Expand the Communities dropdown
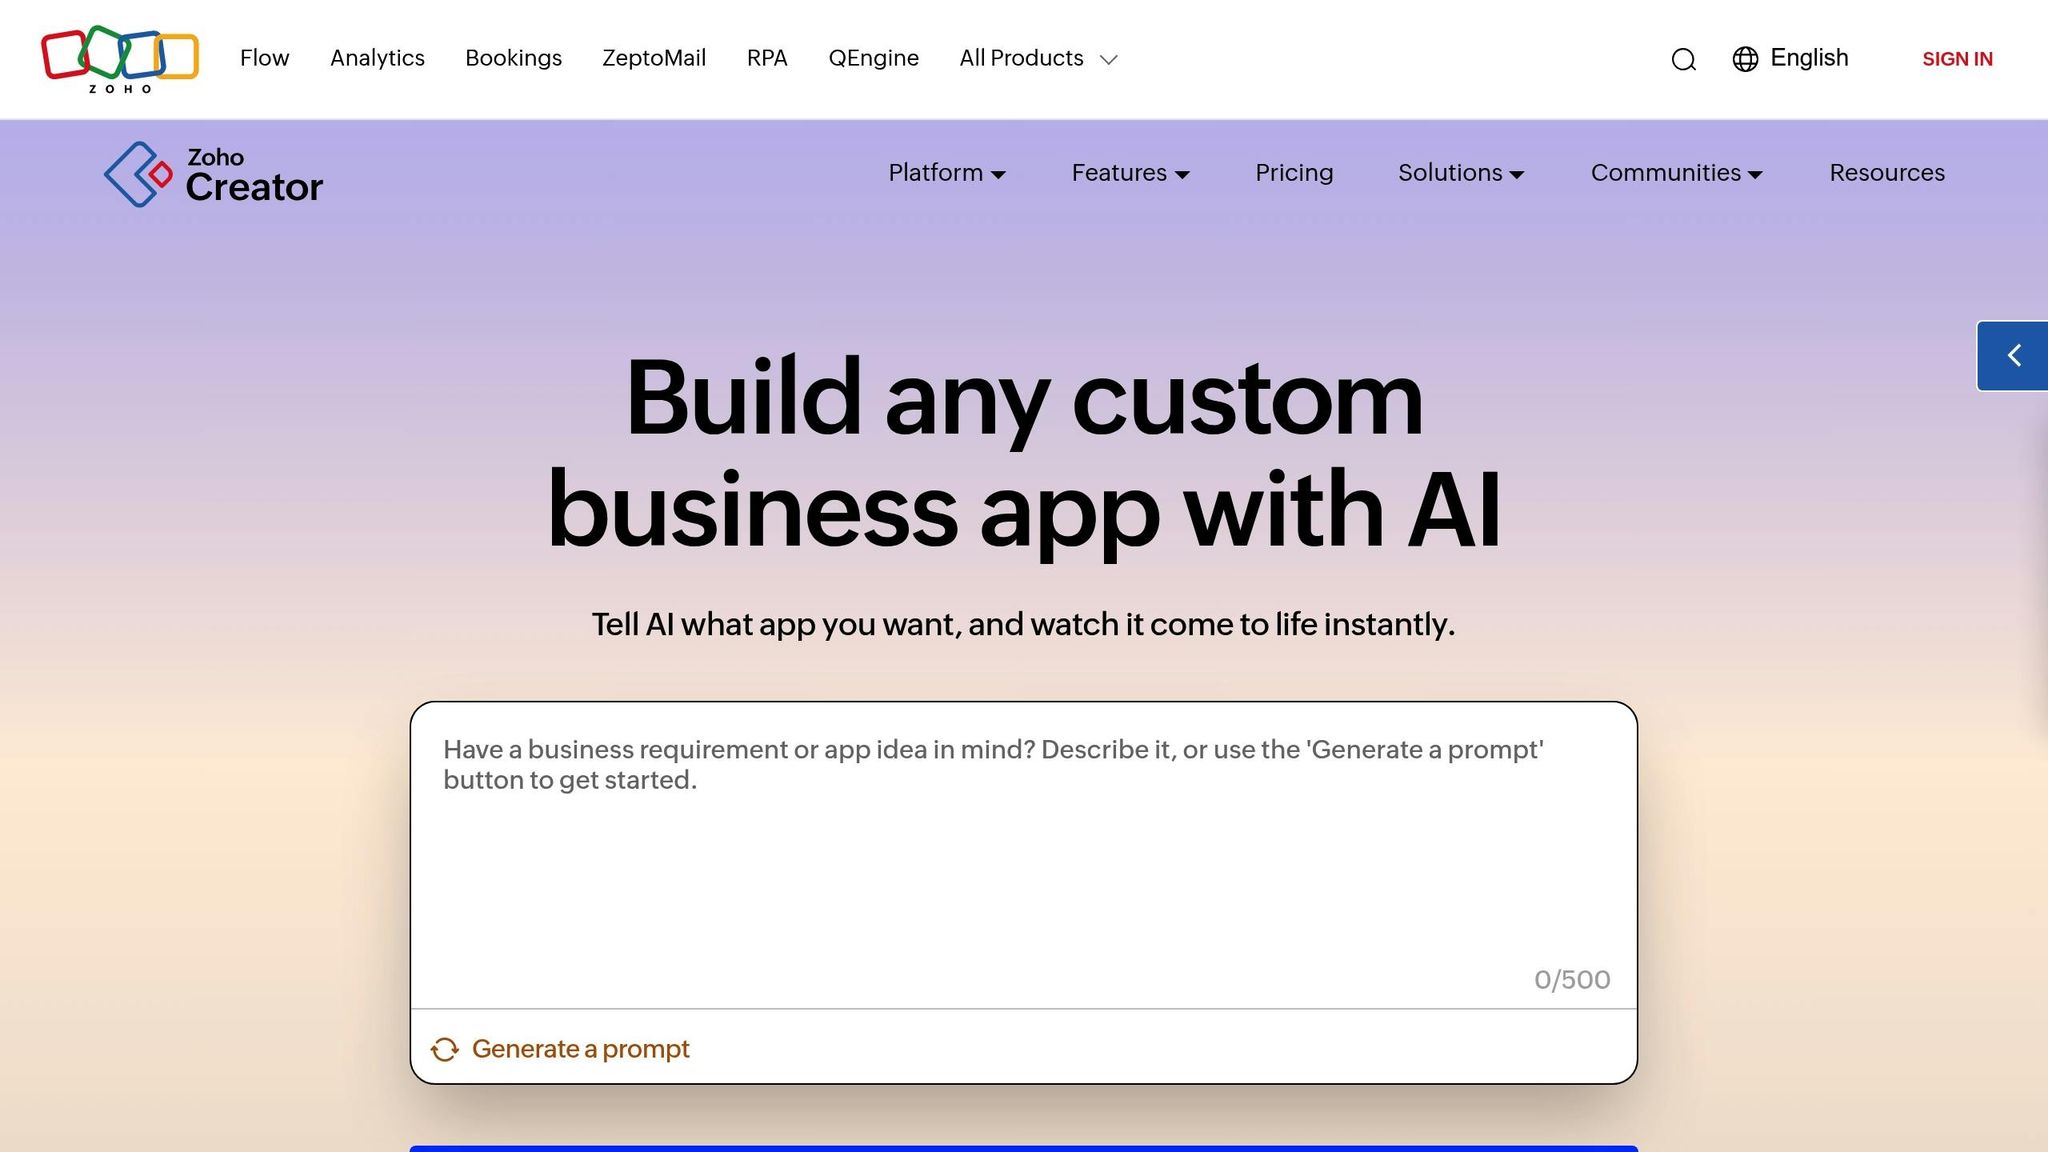This screenshot has height=1152, width=2048. point(1674,173)
